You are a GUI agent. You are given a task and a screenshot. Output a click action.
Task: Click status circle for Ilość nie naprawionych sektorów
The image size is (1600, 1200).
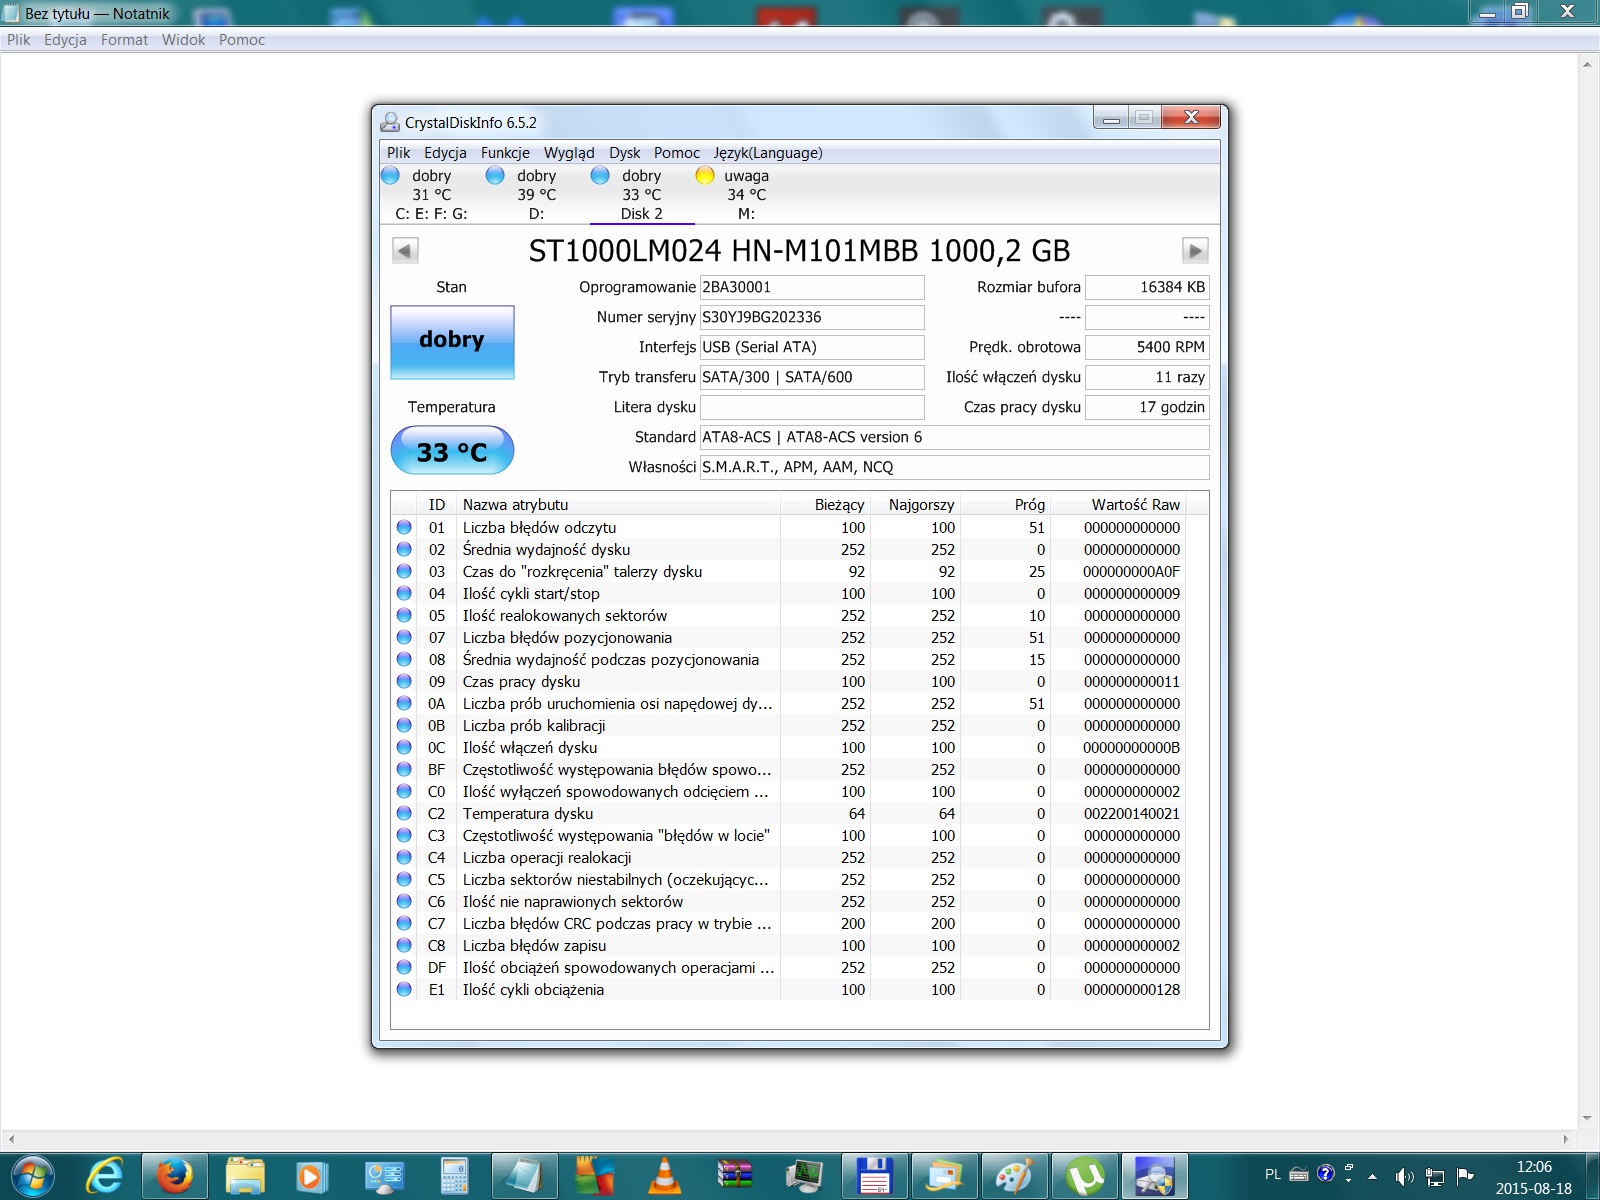[404, 901]
